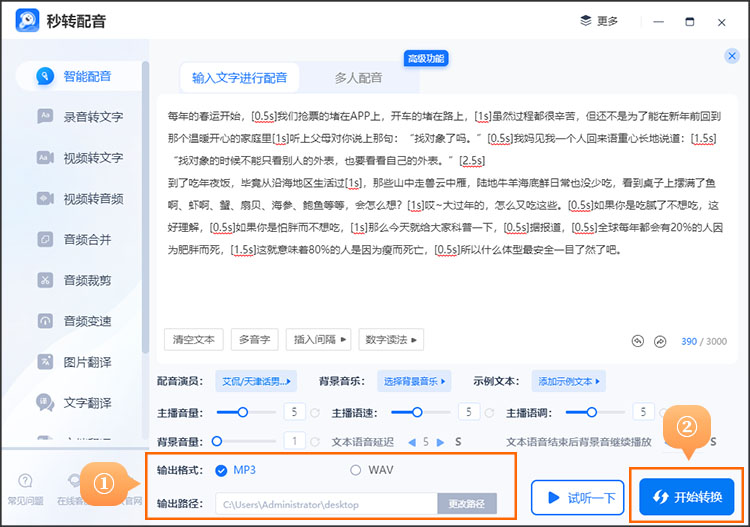Click the undo arrow icon beside character count

click(x=638, y=341)
